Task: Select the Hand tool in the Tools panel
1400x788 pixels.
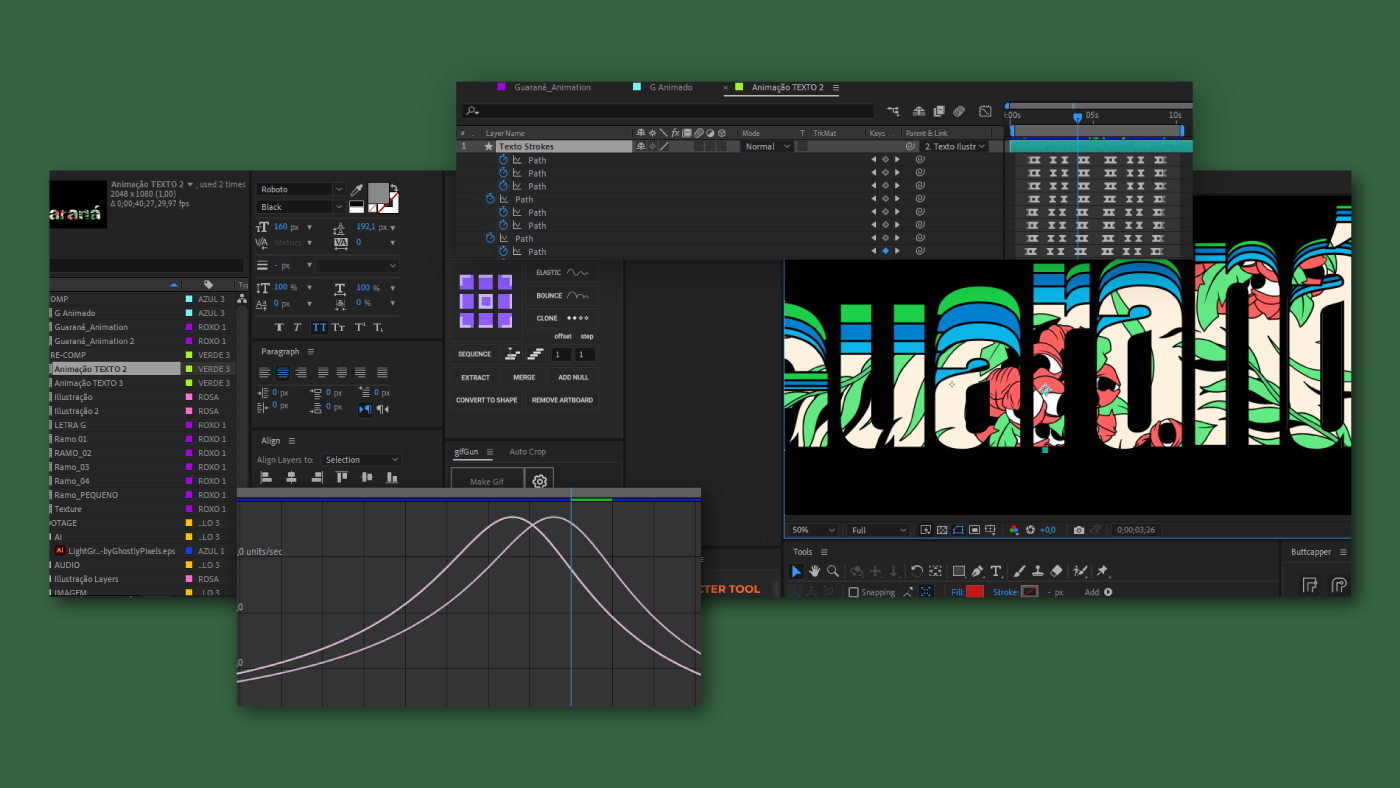Action: pos(815,571)
